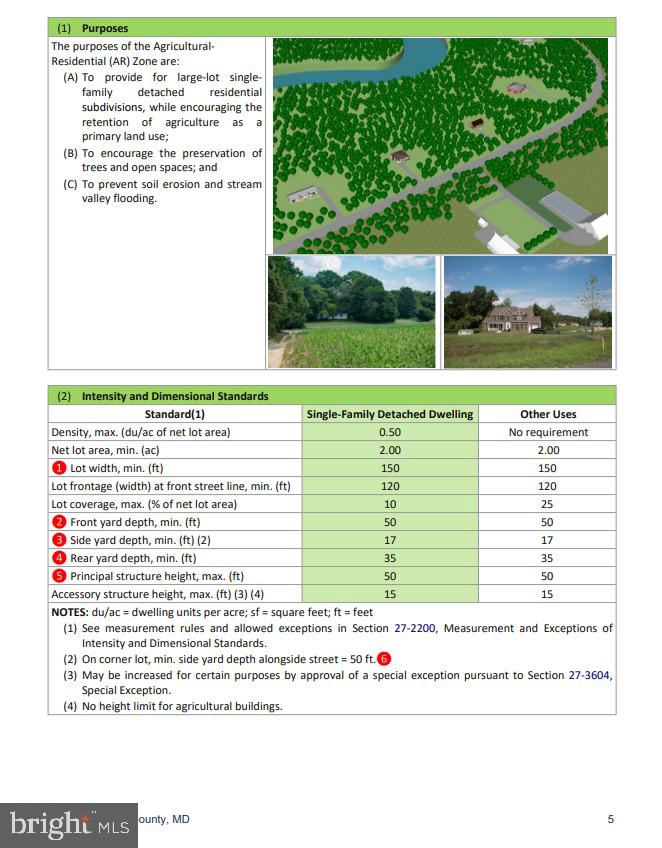Click red marker 1 beside Lot width
The width and height of the screenshot is (662, 848).
(59, 468)
